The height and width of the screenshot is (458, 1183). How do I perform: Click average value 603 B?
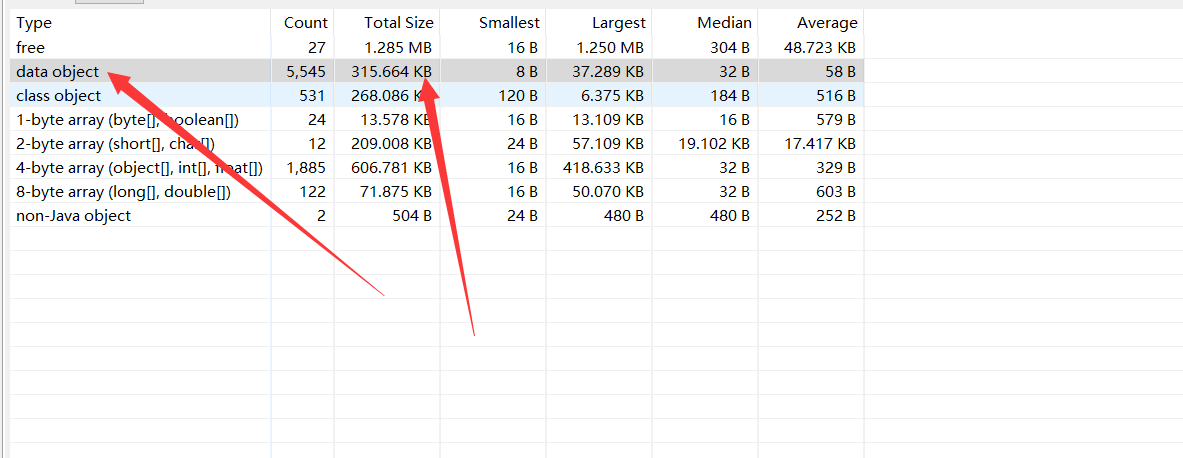click(835, 192)
